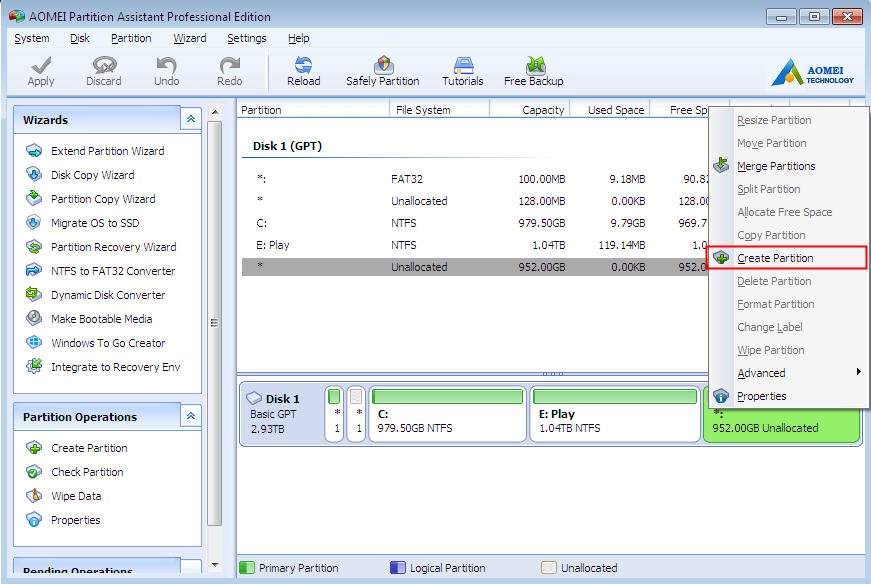
Task: Open the Disk menu
Action: (x=79, y=38)
